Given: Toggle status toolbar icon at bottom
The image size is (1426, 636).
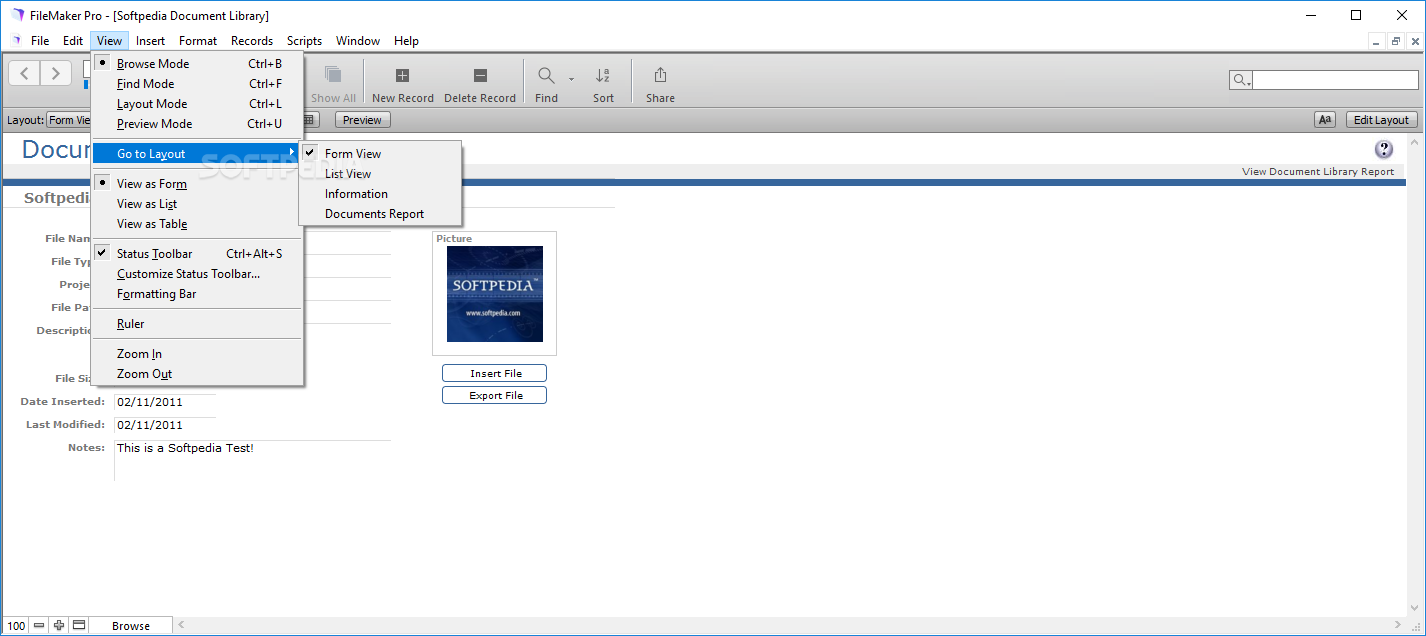Looking at the screenshot, I should pos(79,625).
